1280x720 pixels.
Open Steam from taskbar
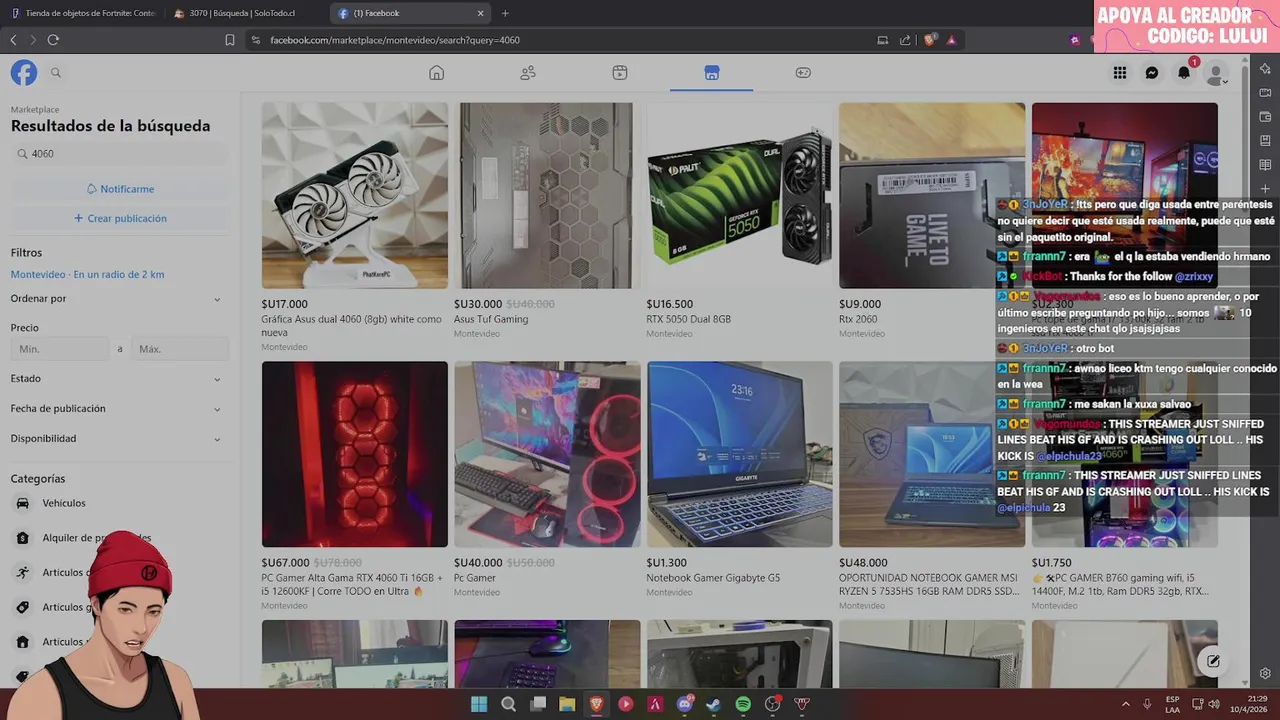(x=714, y=704)
